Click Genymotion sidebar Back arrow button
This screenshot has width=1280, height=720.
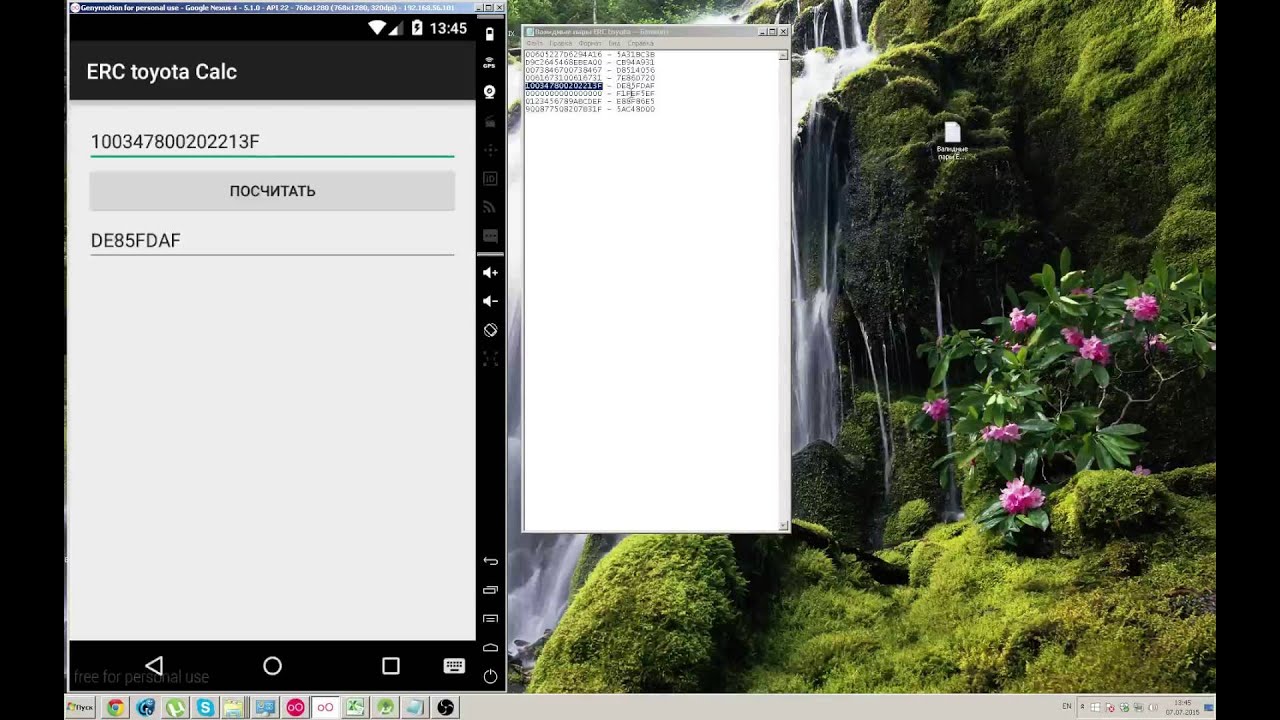point(490,561)
